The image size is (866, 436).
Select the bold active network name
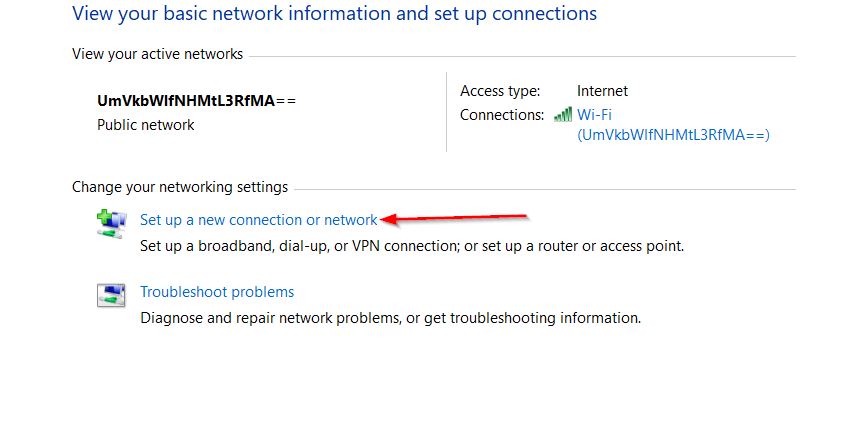197,101
